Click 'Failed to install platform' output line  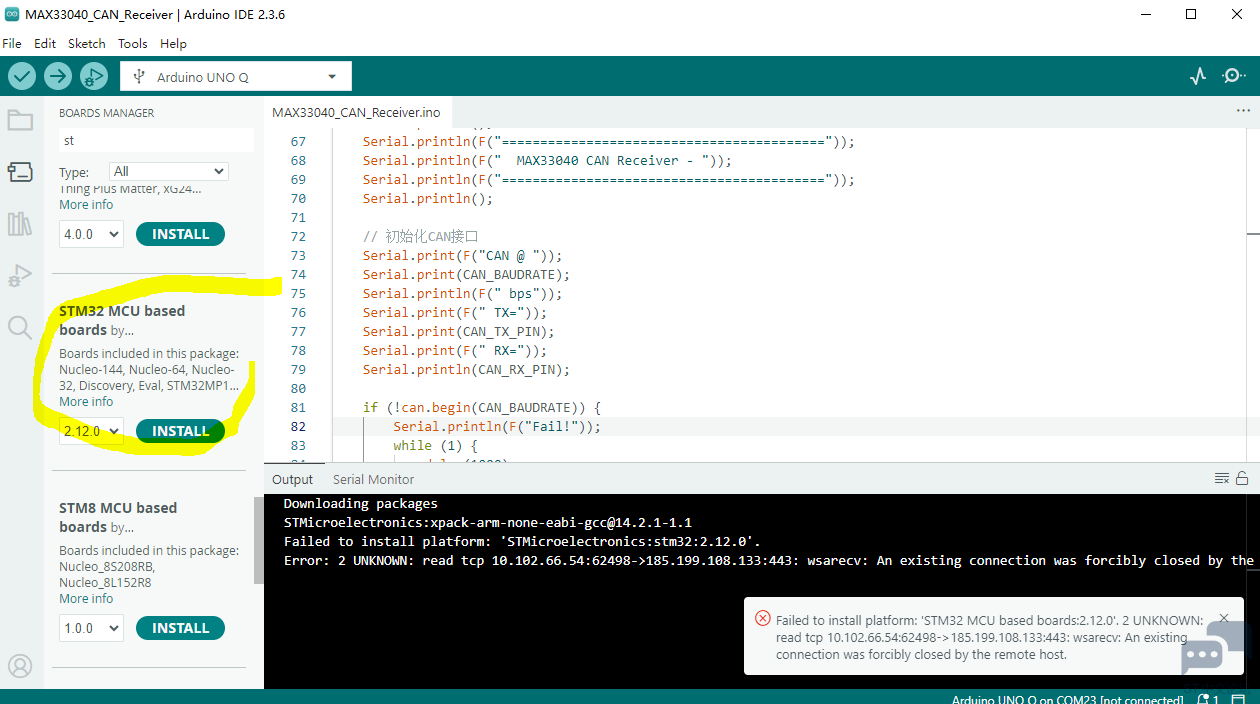523,541
